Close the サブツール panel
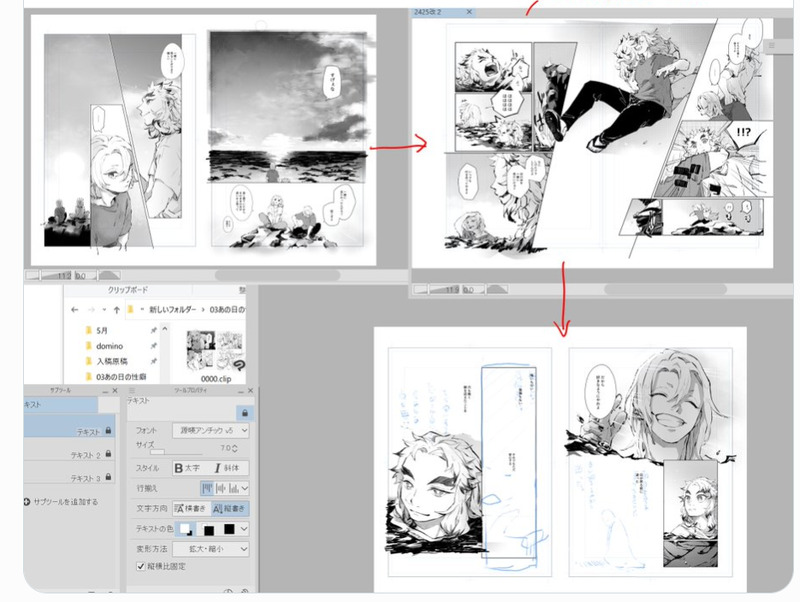Image resolution: width=800 pixels, height=602 pixels. (x=115, y=391)
